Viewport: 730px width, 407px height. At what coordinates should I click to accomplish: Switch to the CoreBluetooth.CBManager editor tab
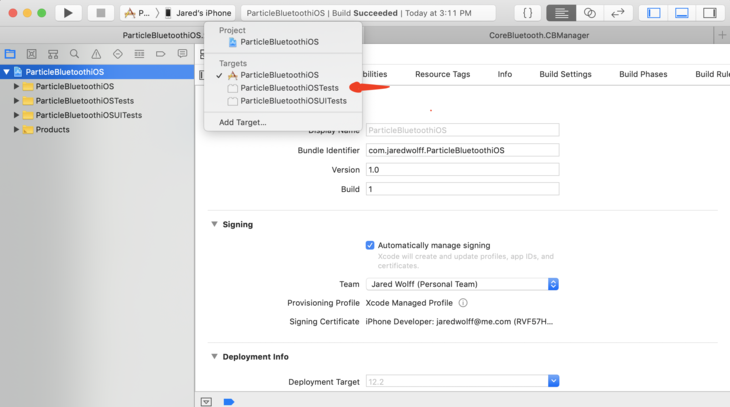point(539,35)
